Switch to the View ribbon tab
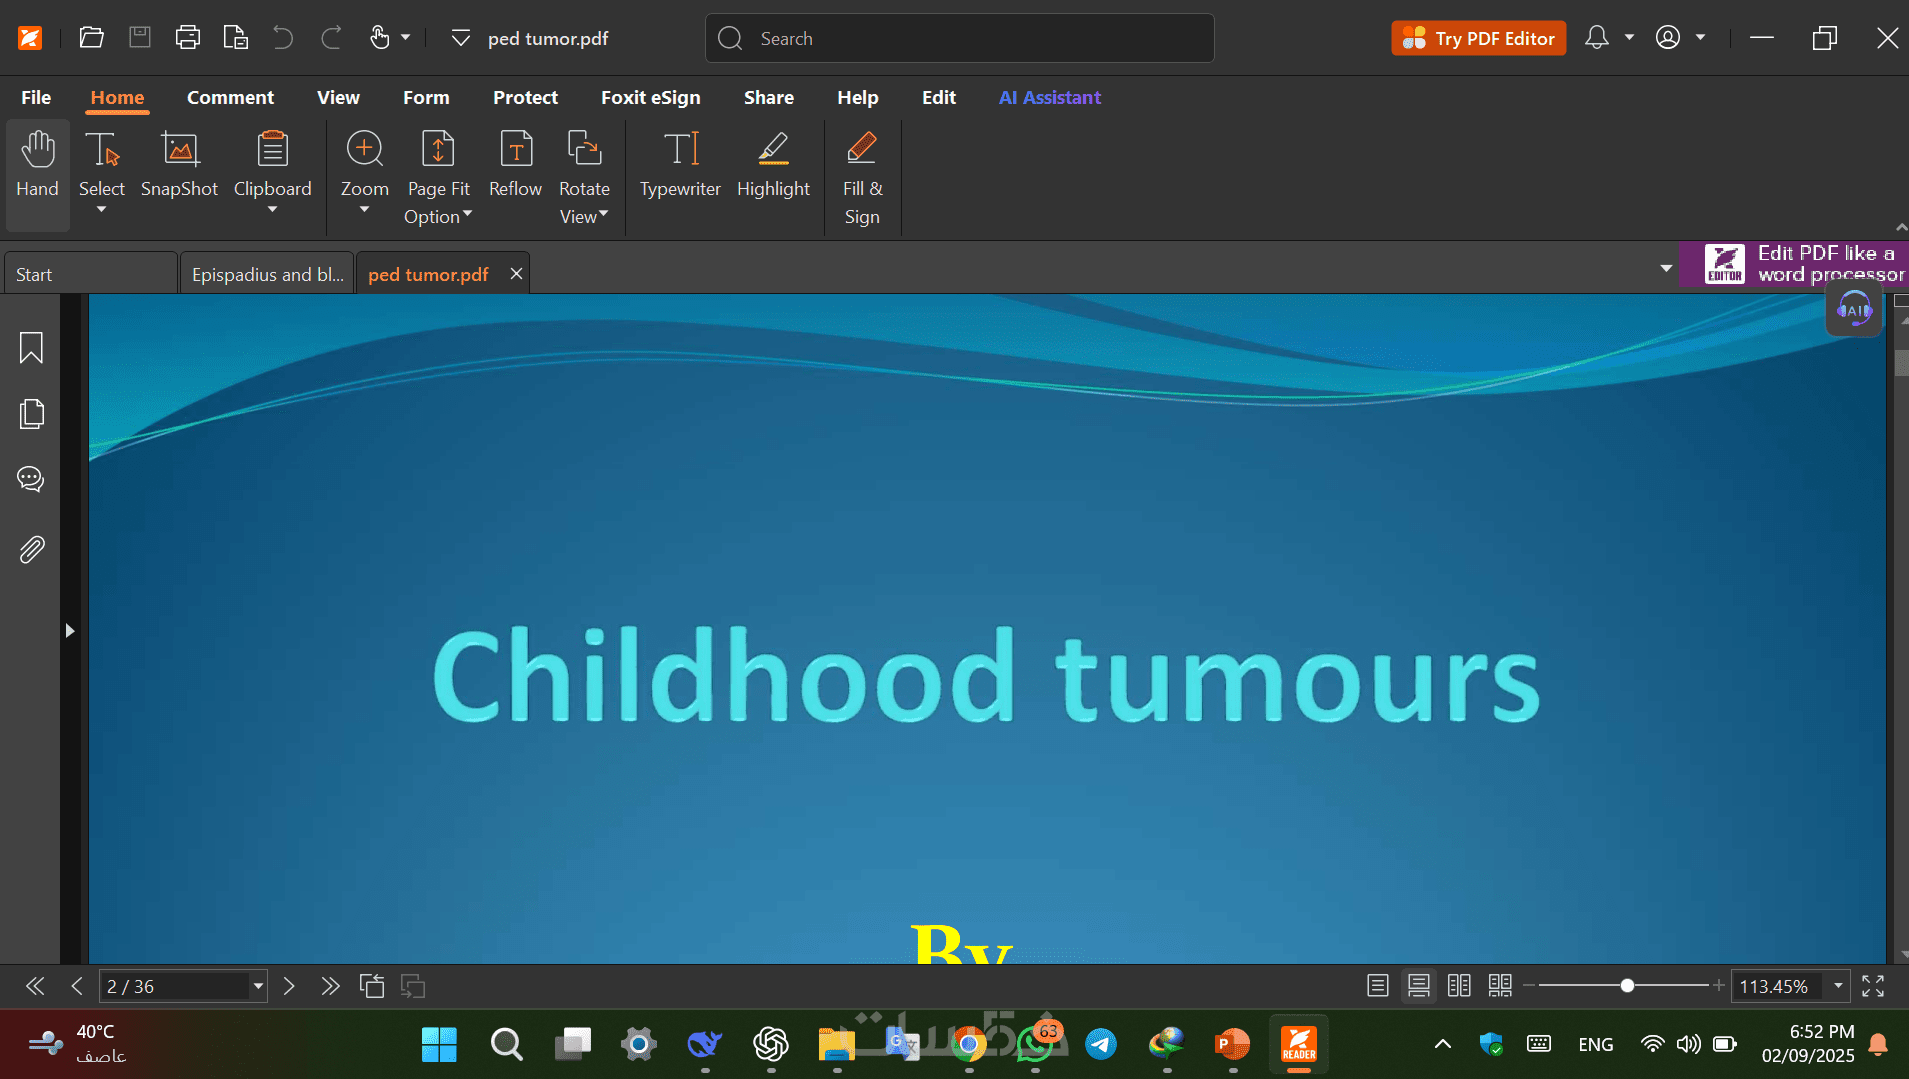The width and height of the screenshot is (1909, 1079). coord(338,97)
